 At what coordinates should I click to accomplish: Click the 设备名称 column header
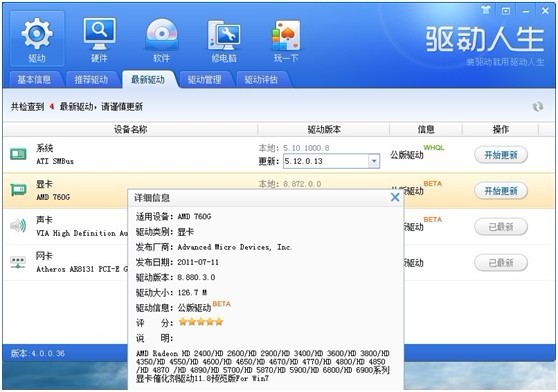click(x=130, y=129)
